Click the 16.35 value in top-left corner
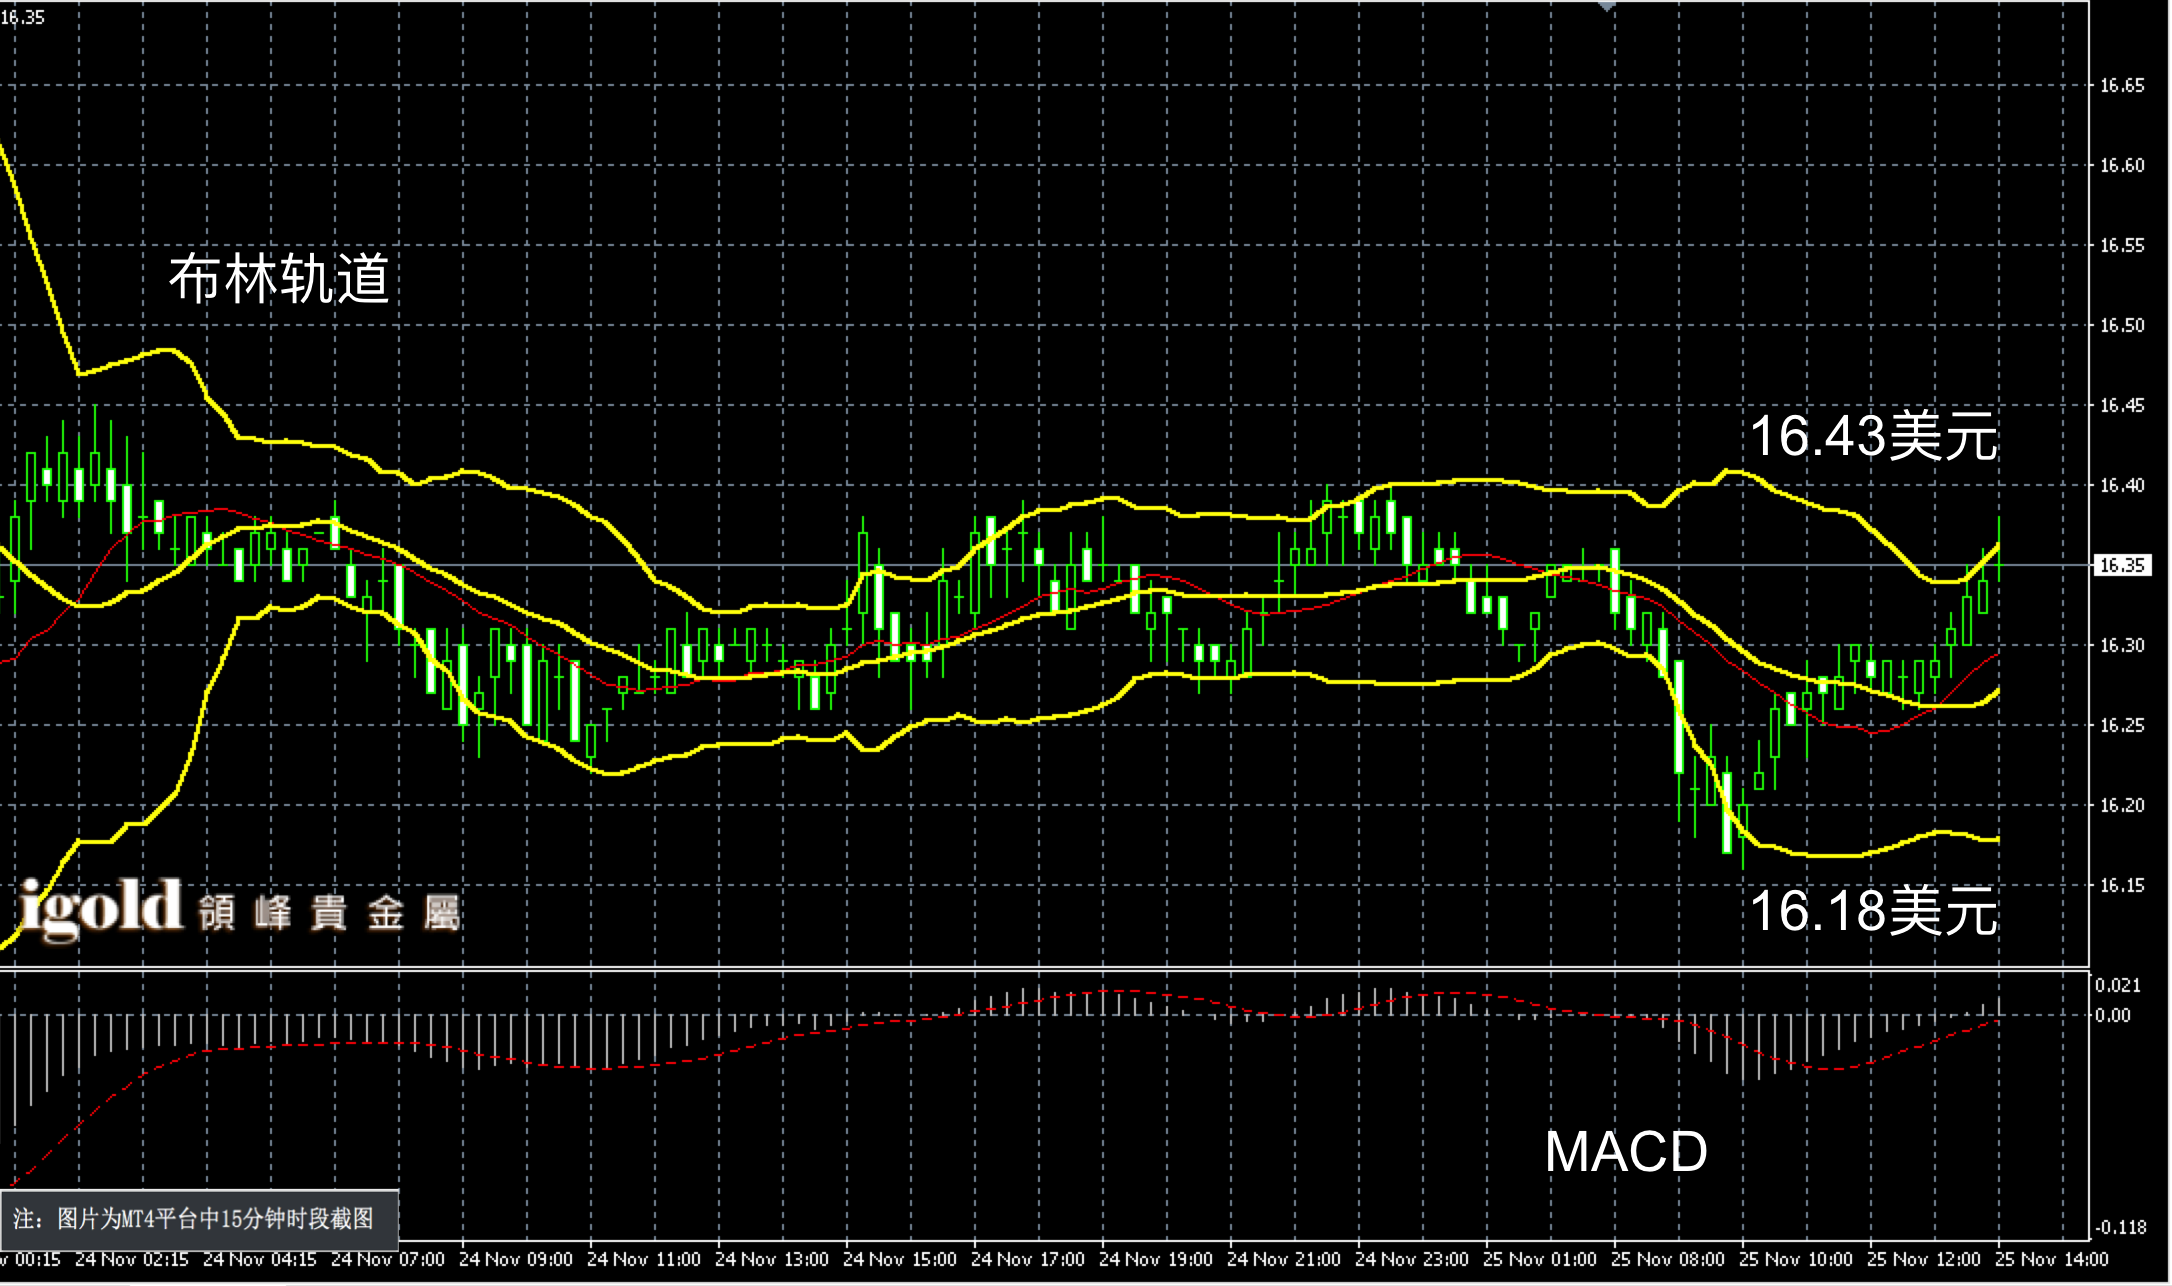Screen dimensions: 2172x1286 click(x=23, y=17)
